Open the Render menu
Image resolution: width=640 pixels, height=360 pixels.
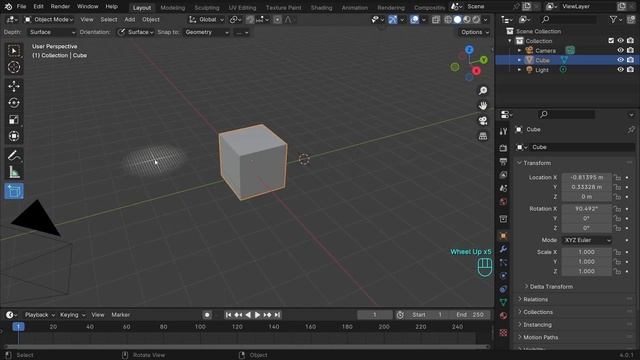tap(60, 7)
